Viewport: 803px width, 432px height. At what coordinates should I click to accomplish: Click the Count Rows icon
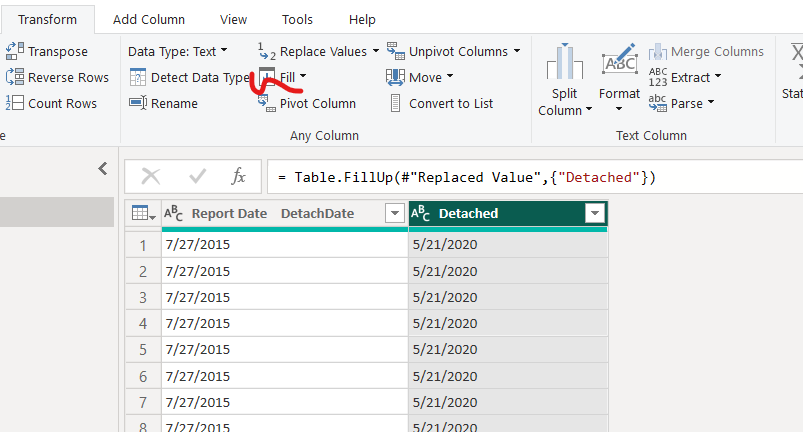coord(15,103)
